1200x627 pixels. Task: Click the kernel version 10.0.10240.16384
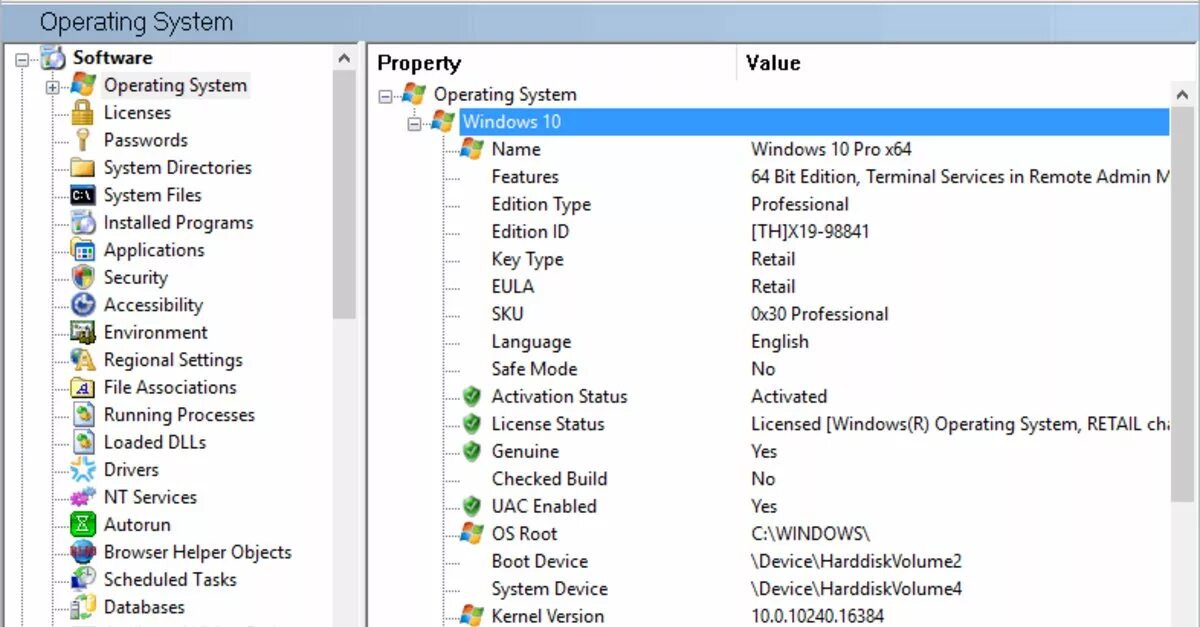[817, 616]
